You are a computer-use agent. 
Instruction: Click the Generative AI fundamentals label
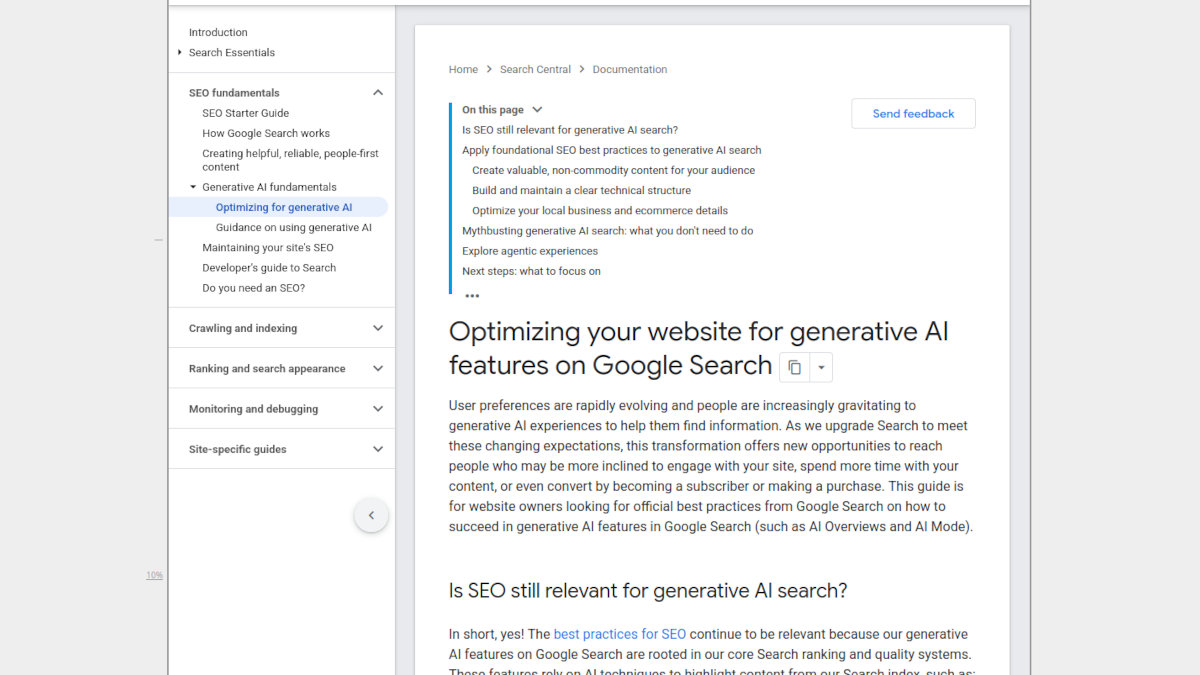[269, 187]
